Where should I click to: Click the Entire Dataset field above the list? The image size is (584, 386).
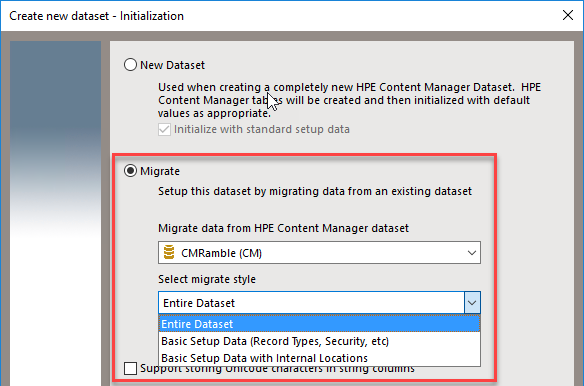pos(311,303)
